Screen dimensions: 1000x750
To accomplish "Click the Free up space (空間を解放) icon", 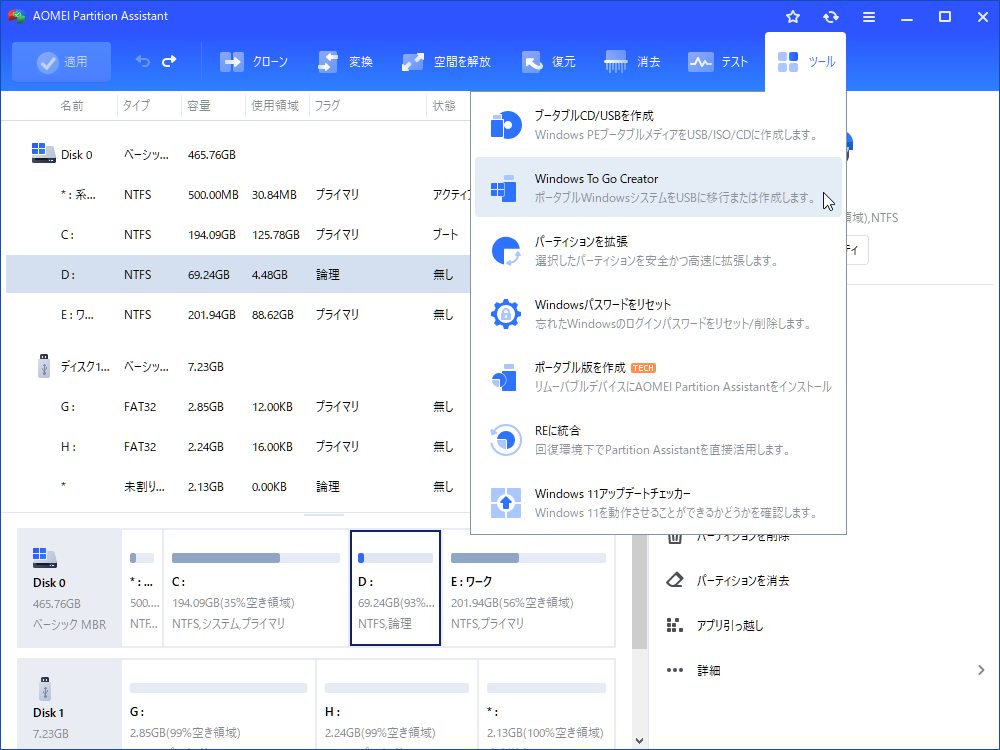I will (413, 62).
